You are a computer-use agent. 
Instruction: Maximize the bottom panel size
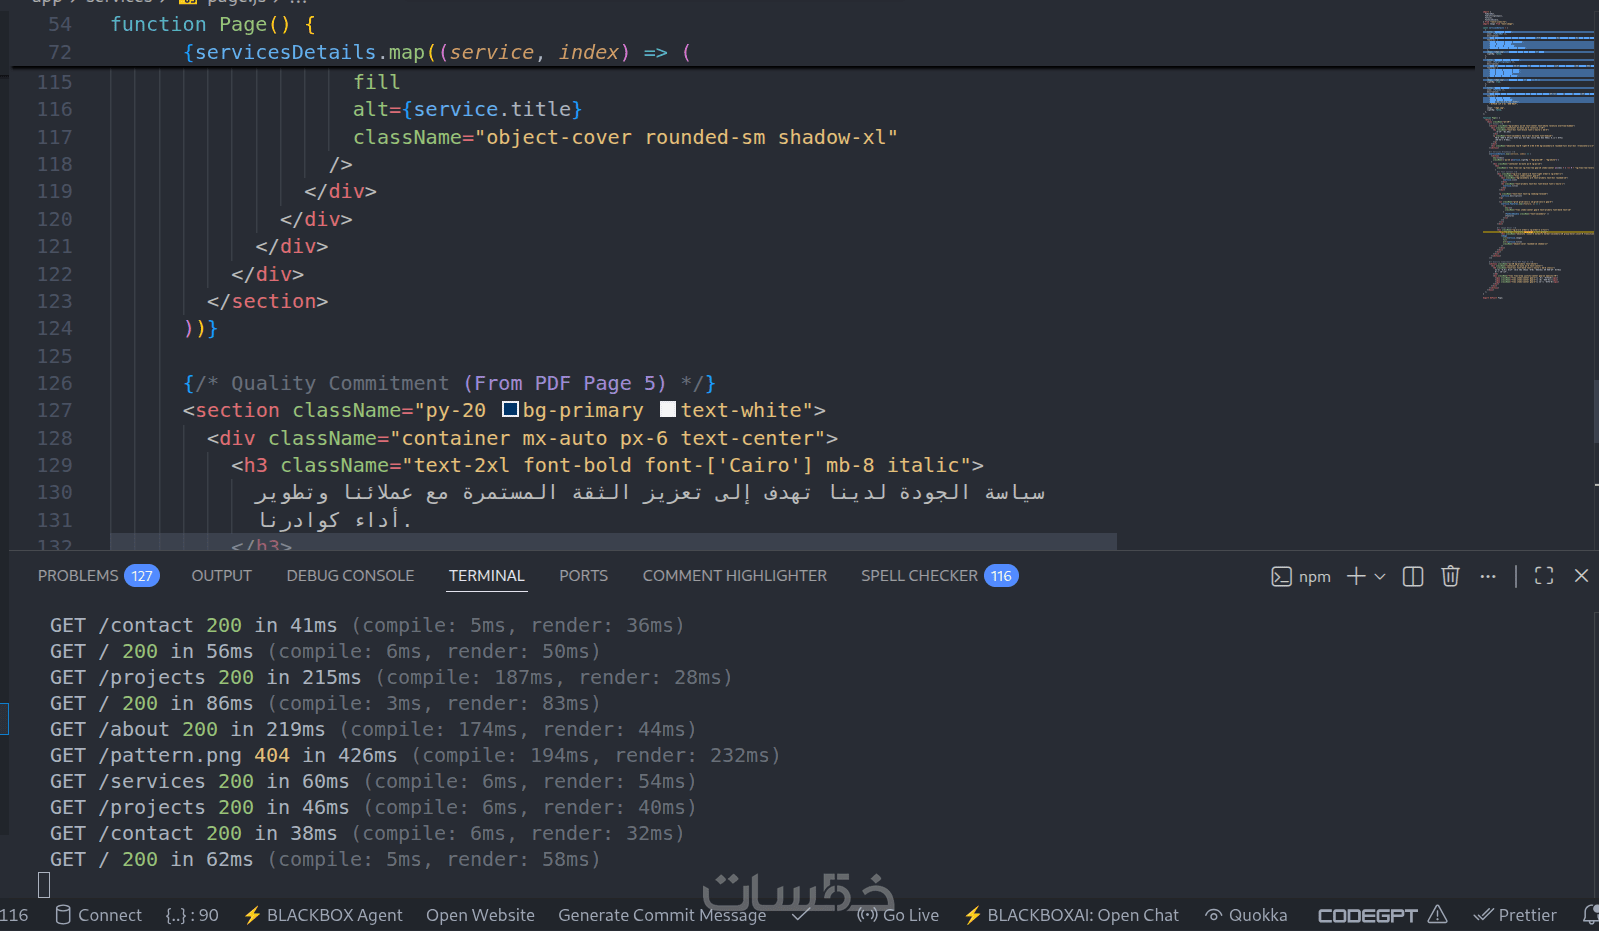[x=1544, y=576]
